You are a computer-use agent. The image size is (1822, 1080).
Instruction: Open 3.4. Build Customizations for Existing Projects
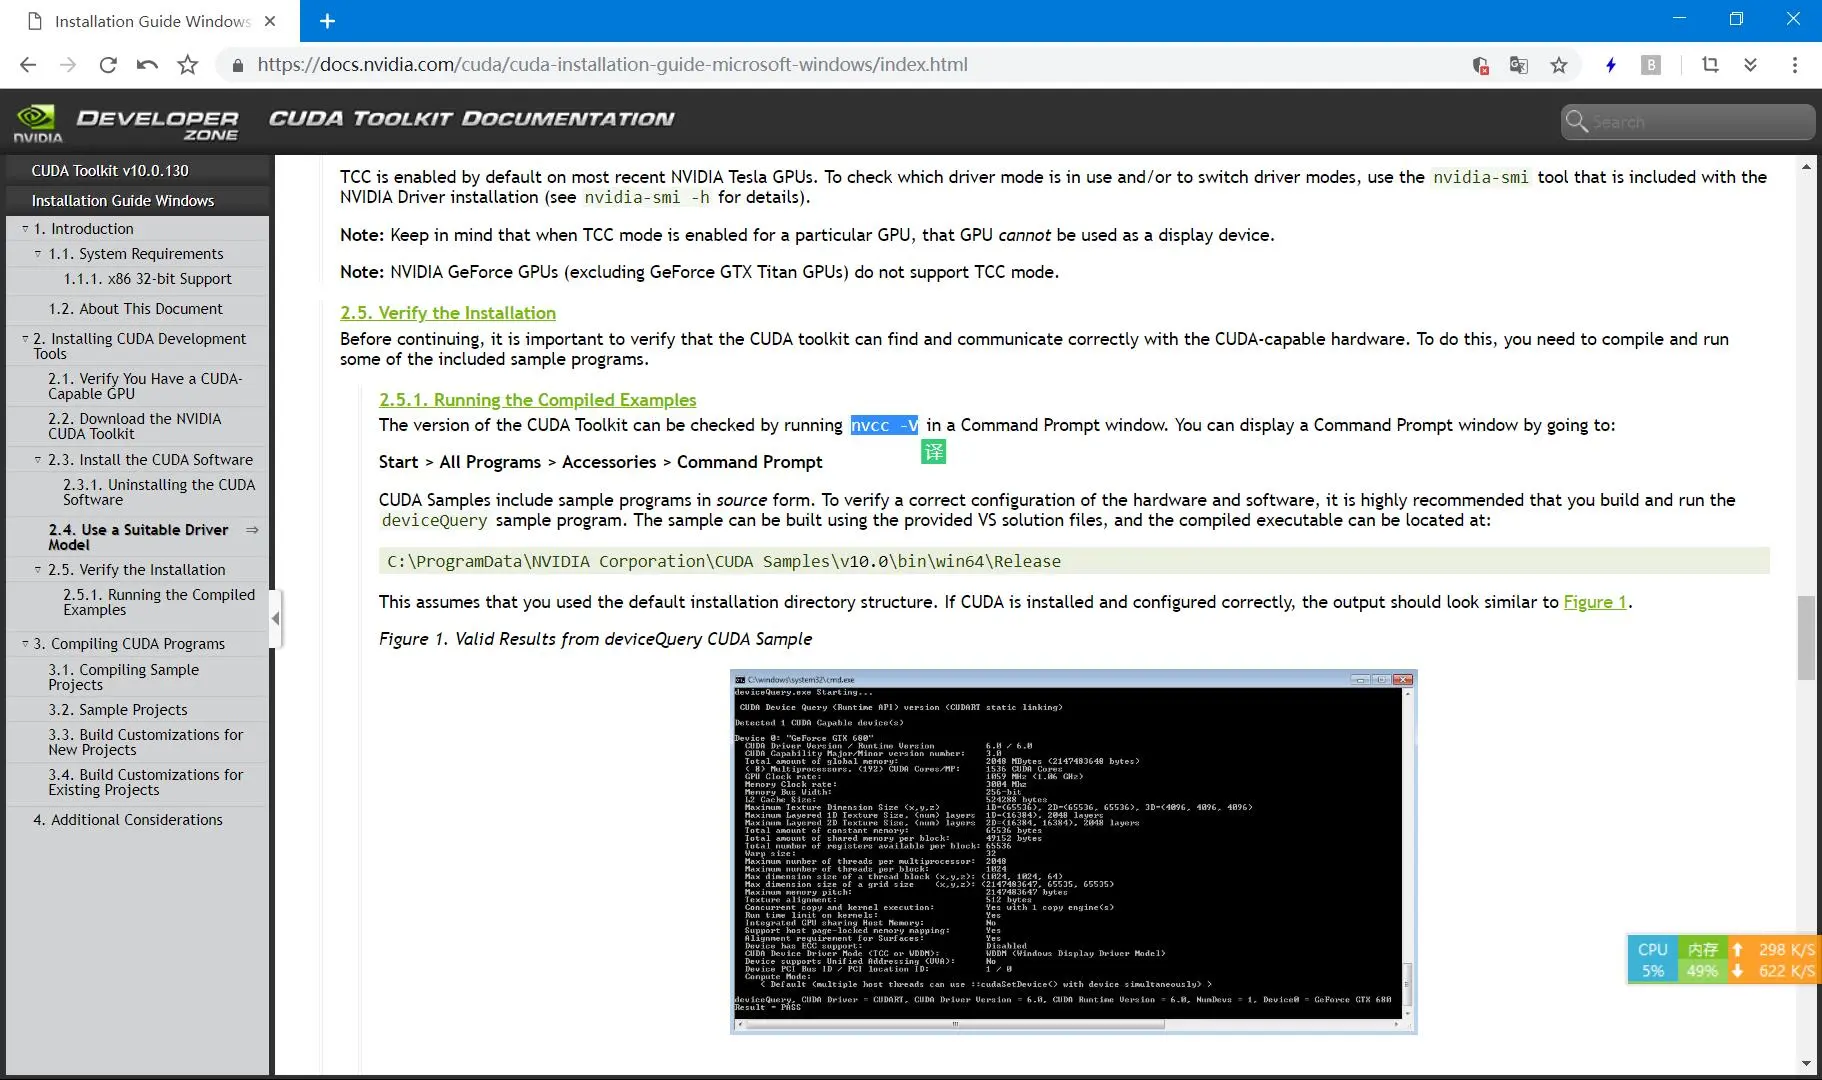point(145,782)
